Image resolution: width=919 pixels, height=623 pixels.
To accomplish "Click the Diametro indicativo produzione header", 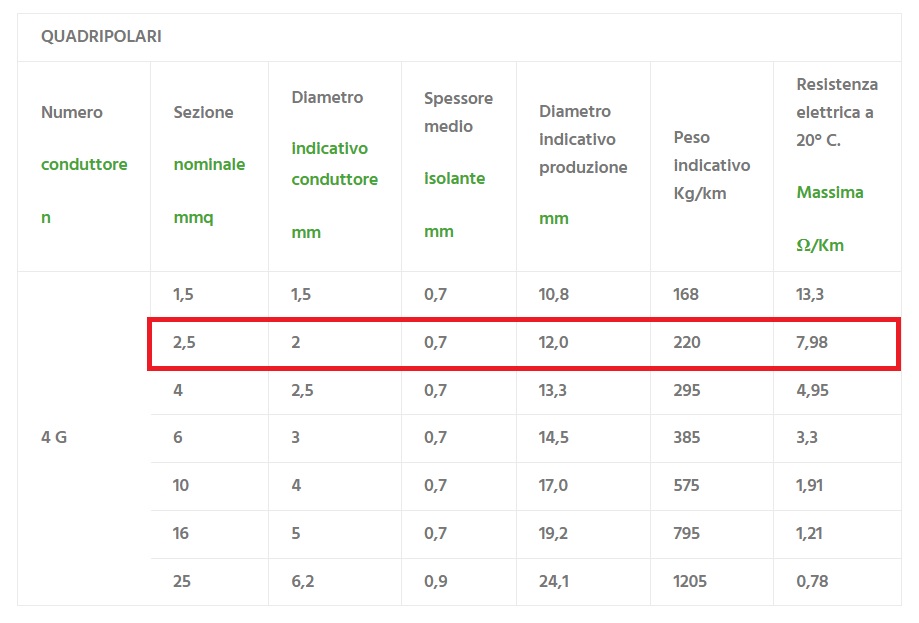I will [x=583, y=165].
